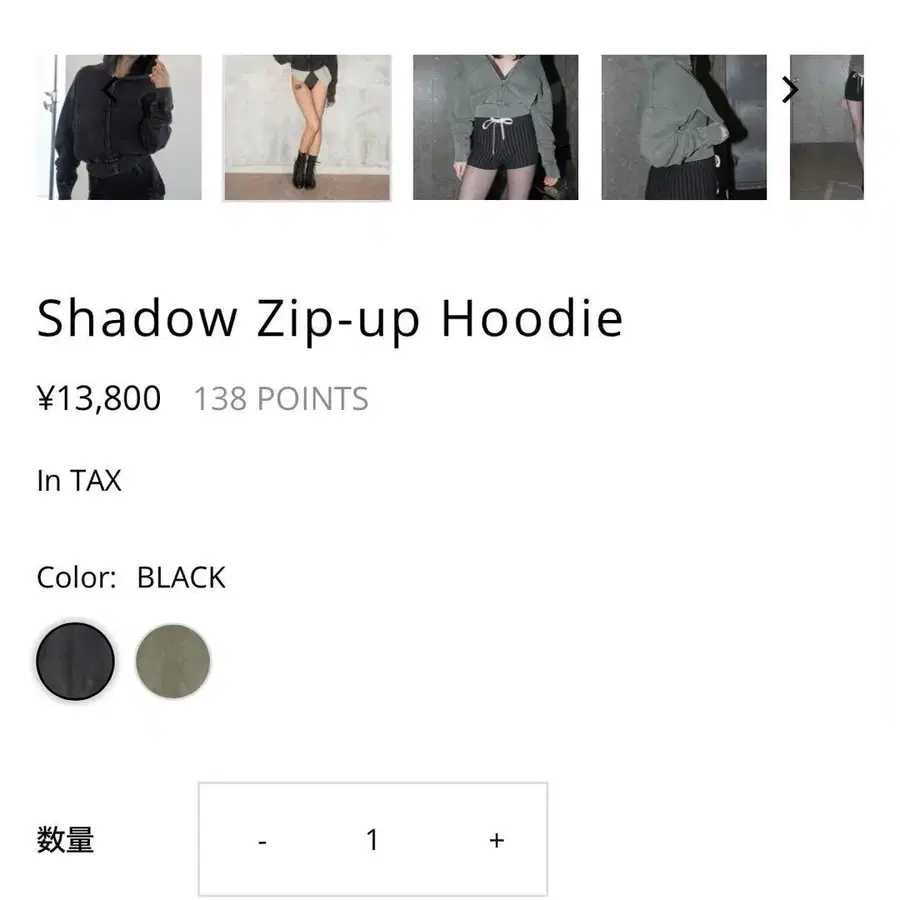View the green hoodie with striped shorts thumbnail

tap(495, 127)
